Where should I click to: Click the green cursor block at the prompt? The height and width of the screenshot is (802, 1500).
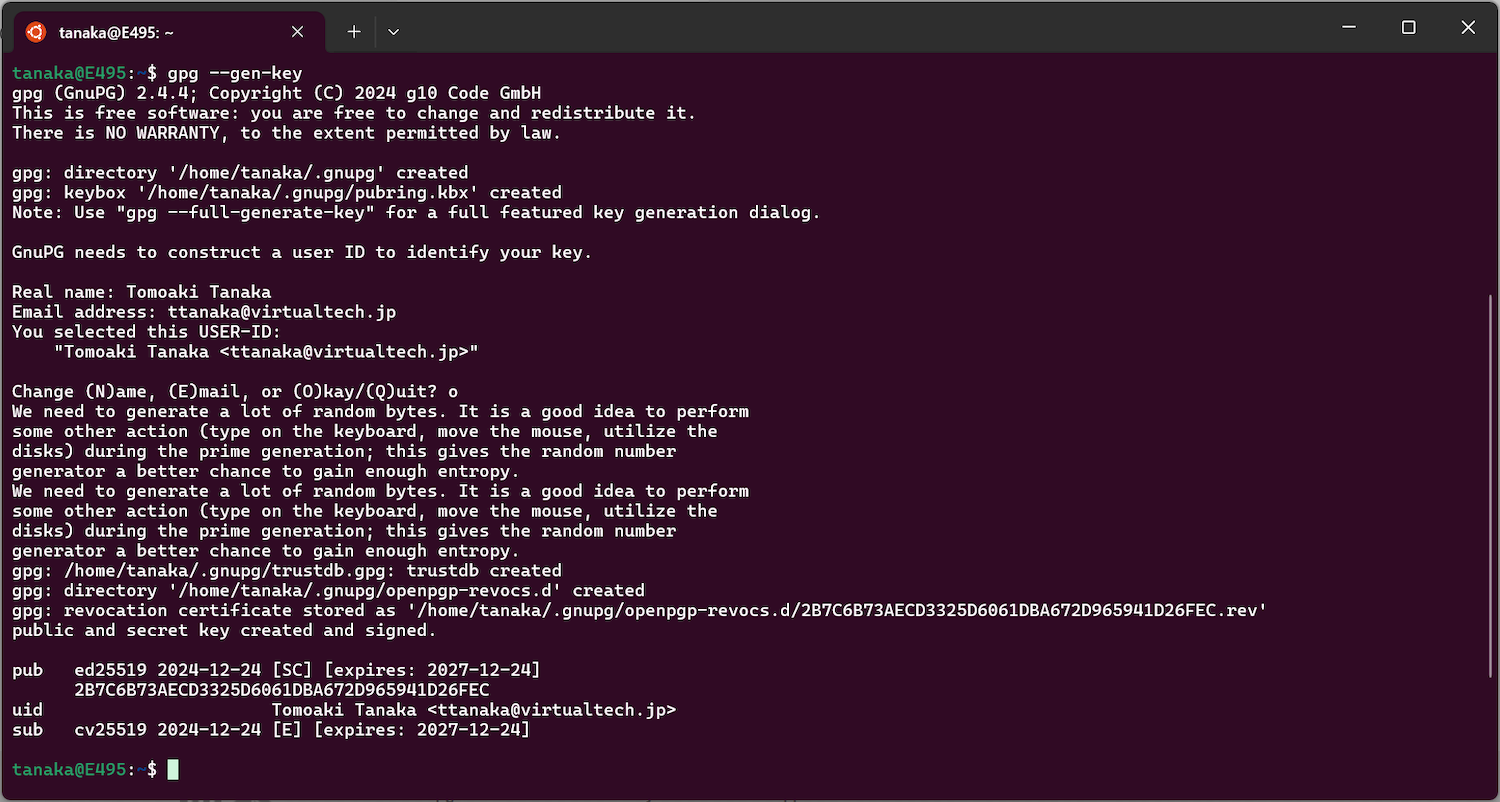click(x=173, y=770)
